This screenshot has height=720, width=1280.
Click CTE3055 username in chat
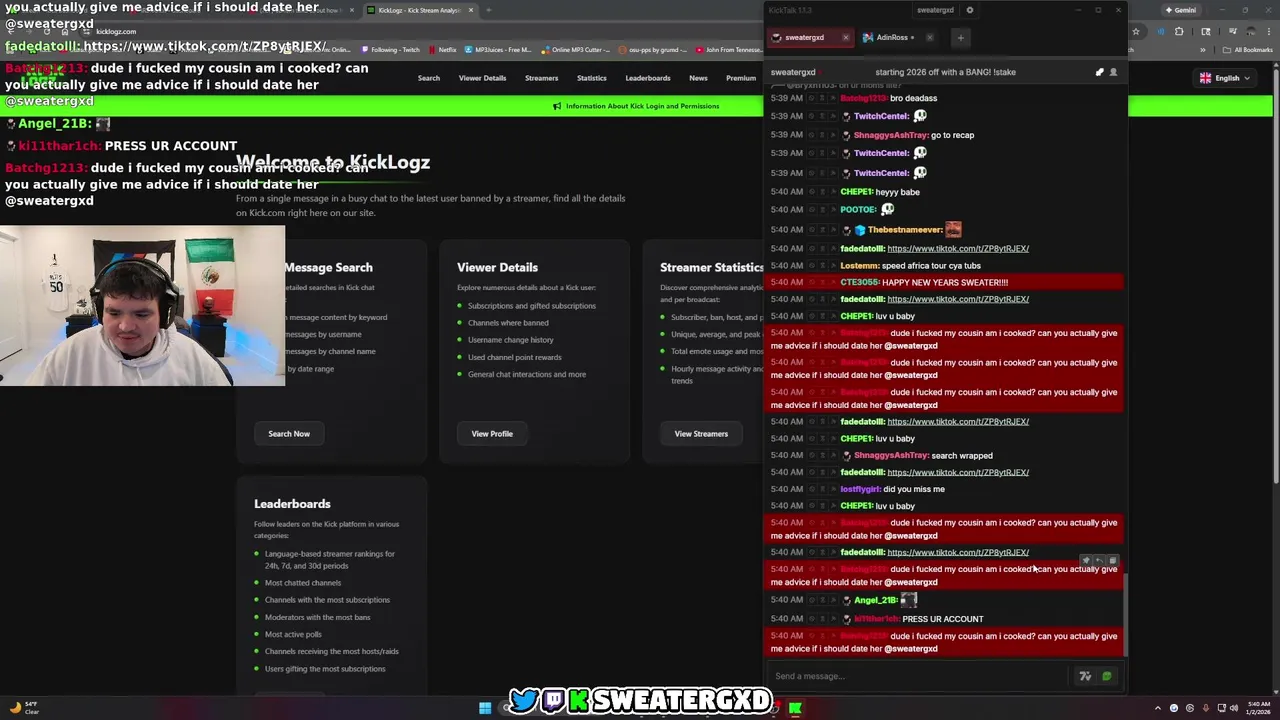[859, 282]
